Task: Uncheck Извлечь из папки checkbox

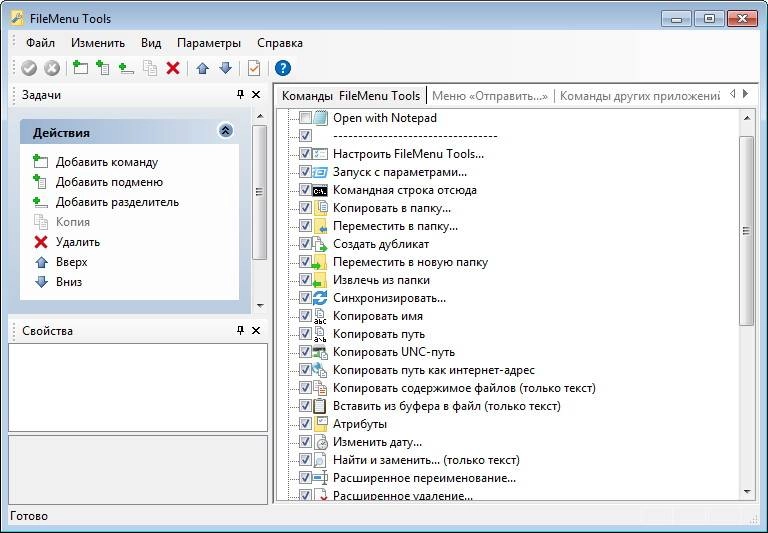Action: [x=305, y=280]
